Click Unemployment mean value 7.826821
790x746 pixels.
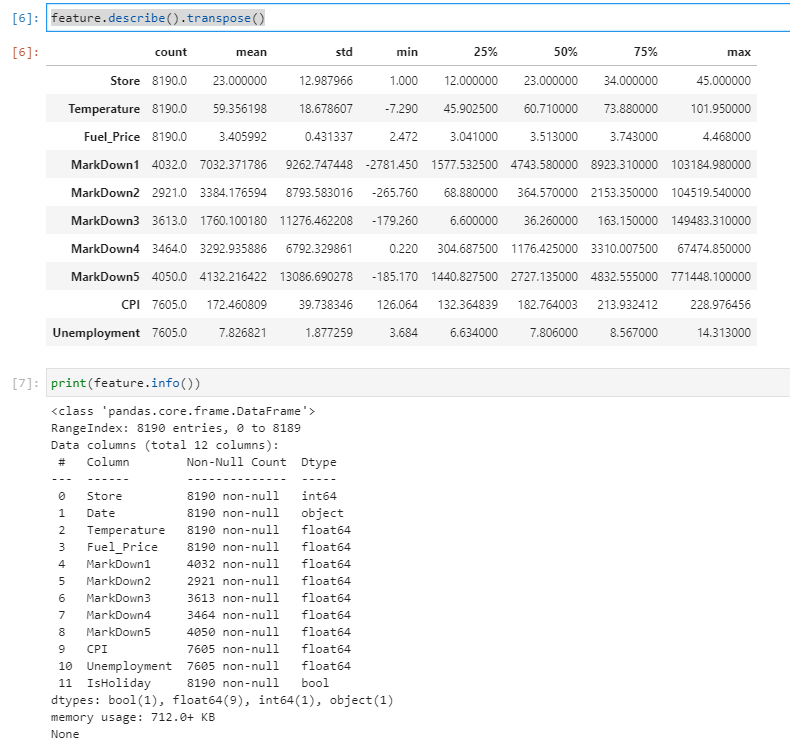tap(242, 333)
